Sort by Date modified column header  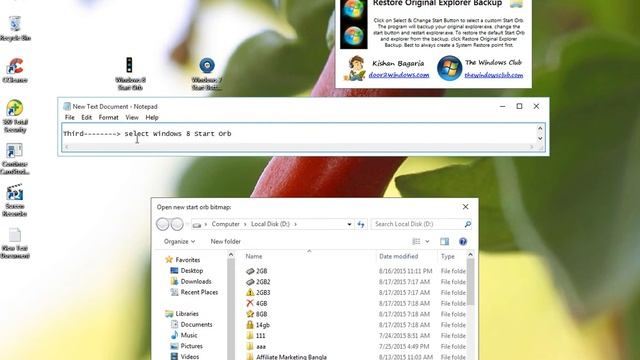coord(398,256)
